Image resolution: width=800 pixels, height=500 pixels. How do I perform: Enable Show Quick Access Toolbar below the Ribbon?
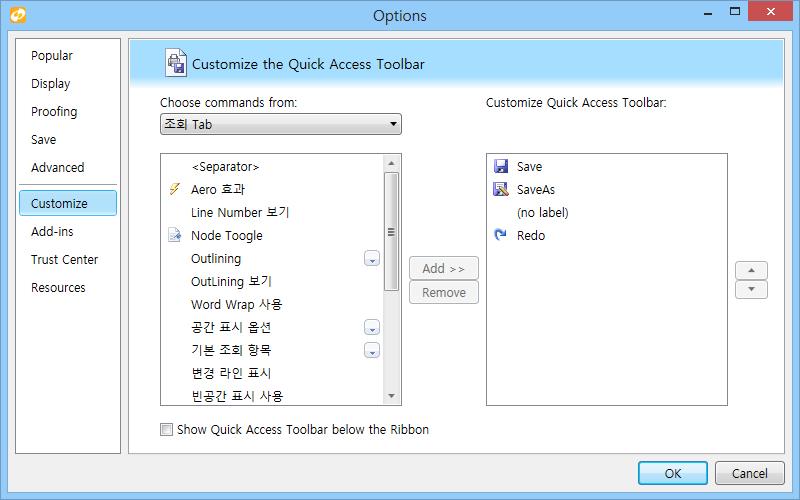[x=166, y=430]
